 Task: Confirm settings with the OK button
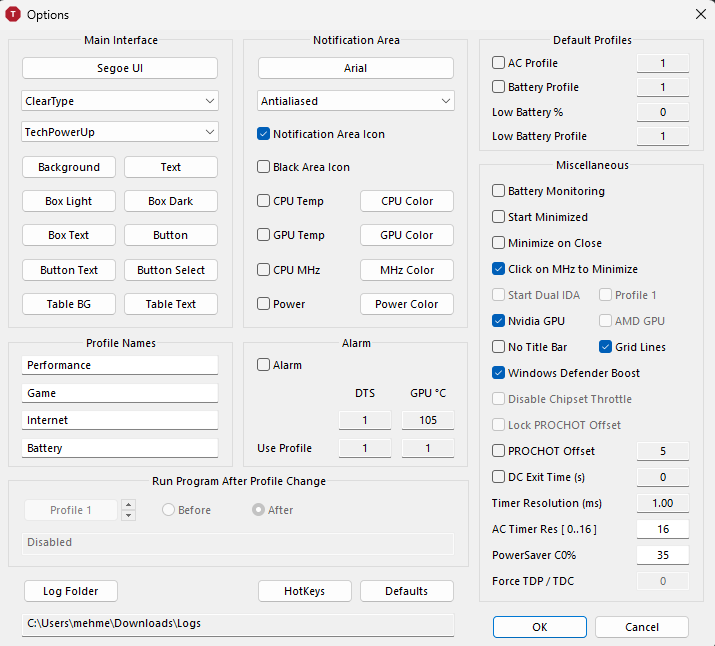pyautogui.click(x=539, y=627)
